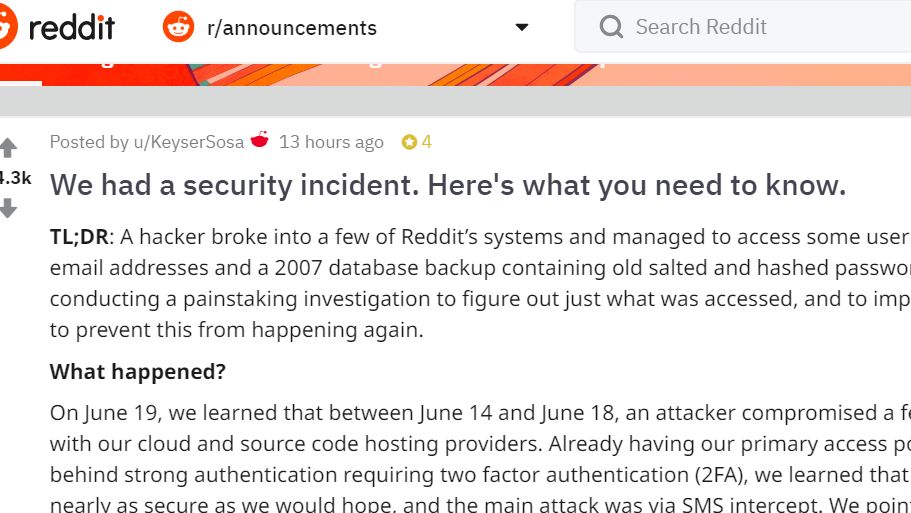This screenshot has width=911, height=513.
Task: Open the security incident post title
Action: [447, 185]
